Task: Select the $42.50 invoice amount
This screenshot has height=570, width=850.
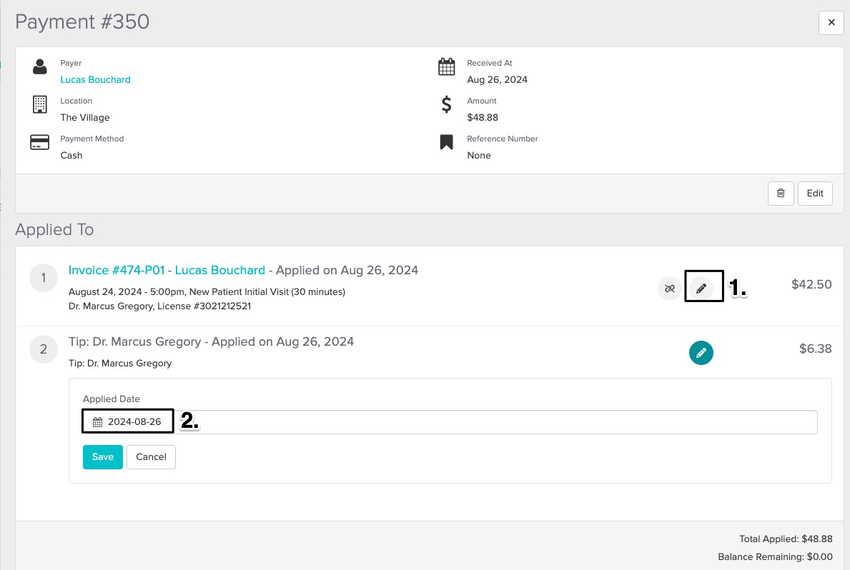Action: 812,284
